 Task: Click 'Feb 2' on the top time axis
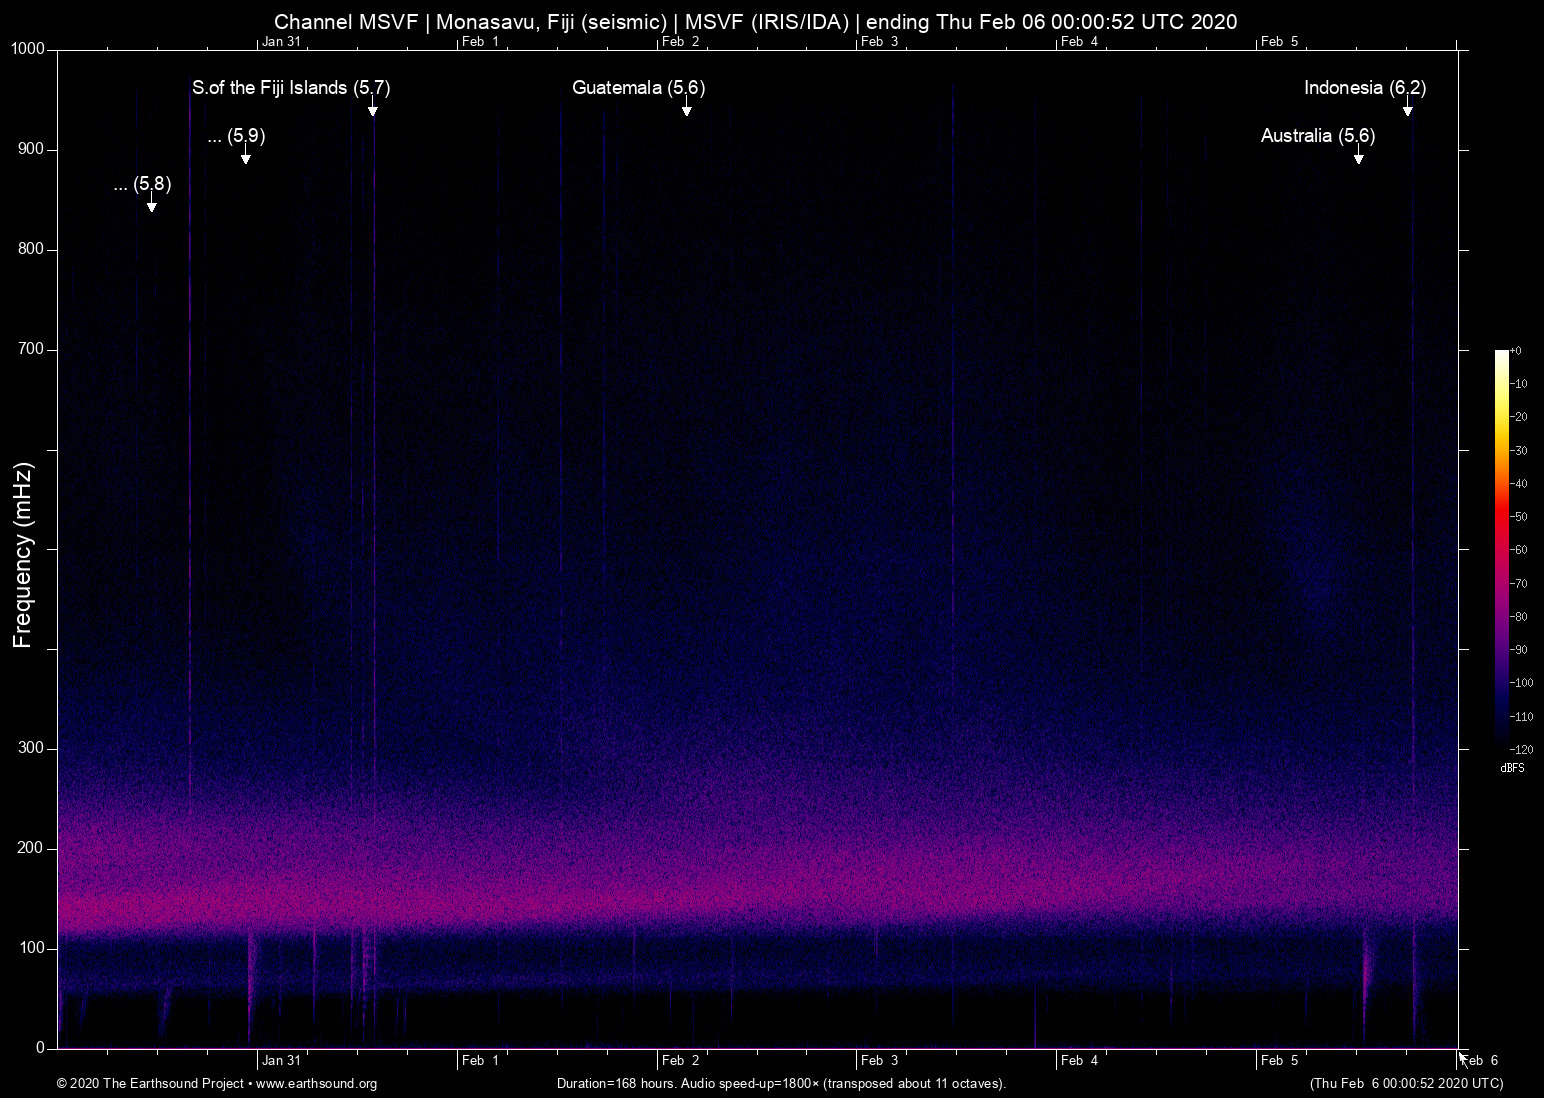pyautogui.click(x=680, y=42)
